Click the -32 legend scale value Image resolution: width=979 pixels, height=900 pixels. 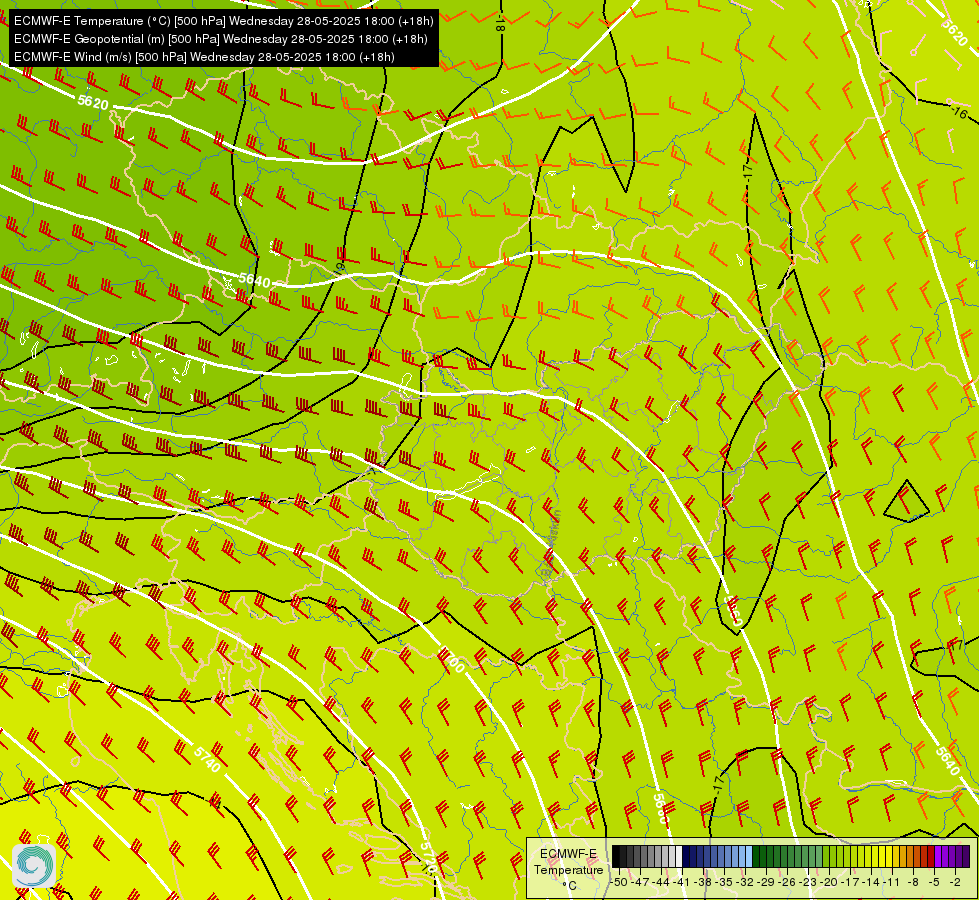[745, 882]
